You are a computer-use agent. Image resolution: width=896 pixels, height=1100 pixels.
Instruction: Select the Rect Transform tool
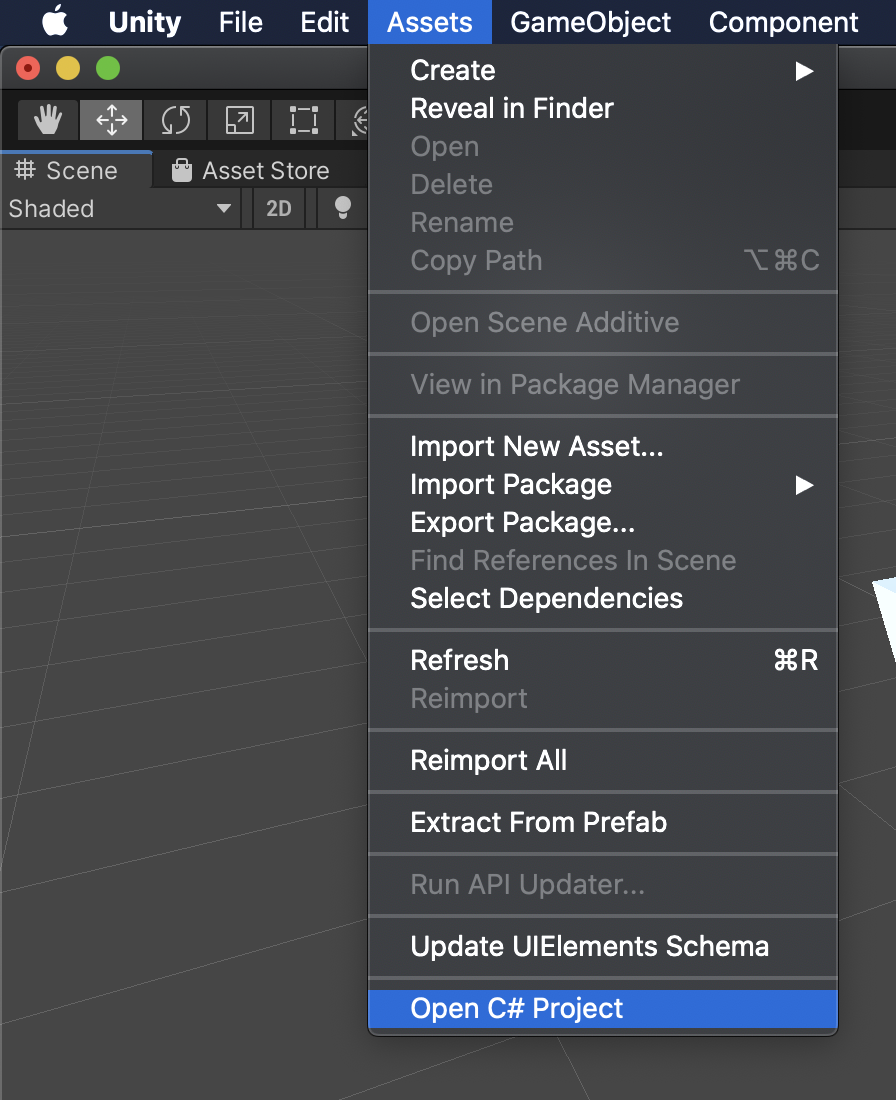(x=304, y=120)
